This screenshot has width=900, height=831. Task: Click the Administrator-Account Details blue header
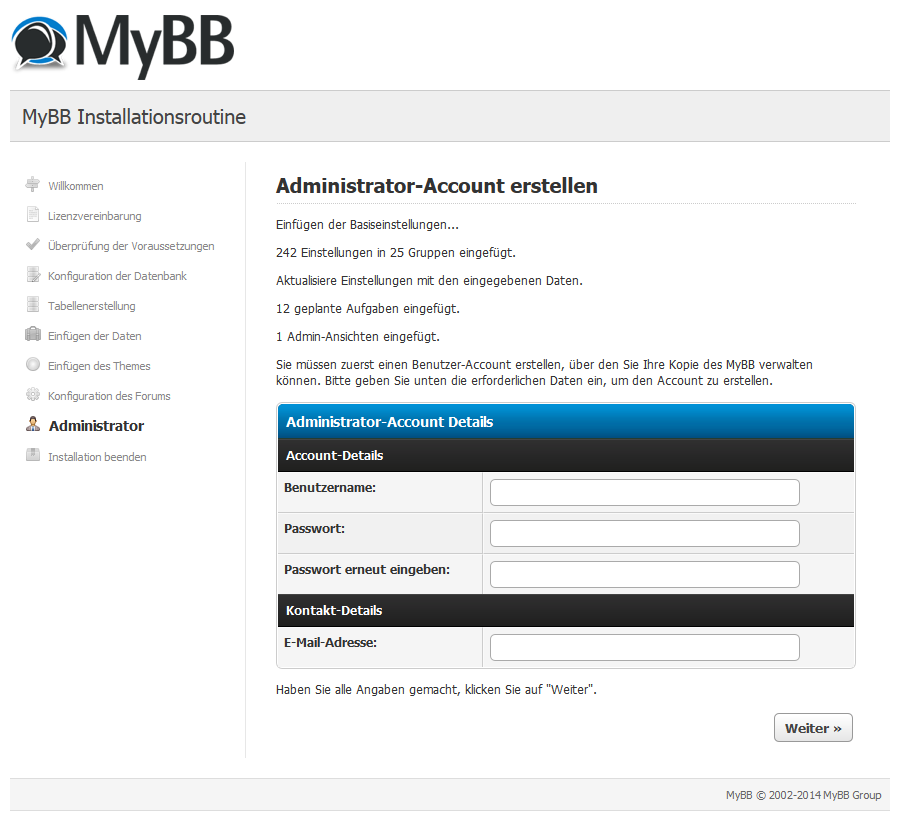click(x=566, y=422)
